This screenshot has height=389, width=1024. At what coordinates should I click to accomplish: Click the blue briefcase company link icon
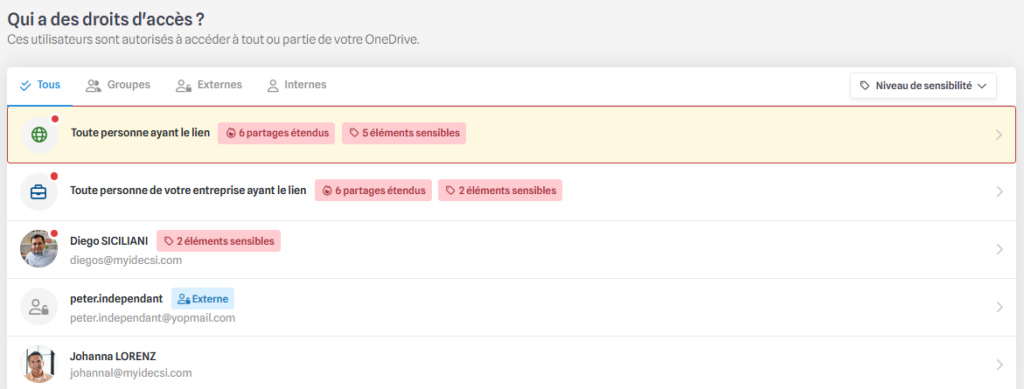pos(40,192)
